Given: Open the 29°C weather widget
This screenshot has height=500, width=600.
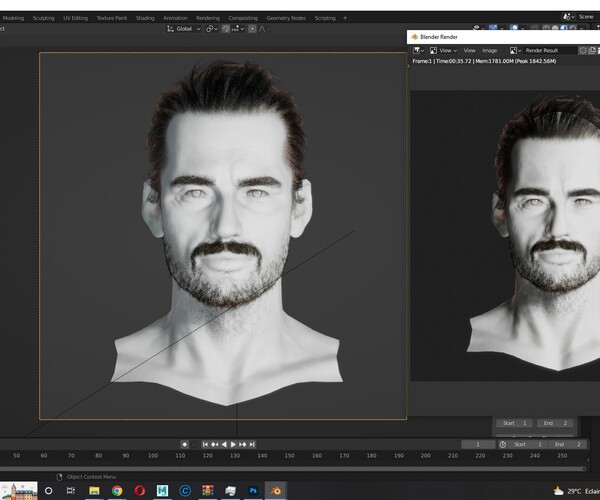Looking at the screenshot, I should [576, 491].
